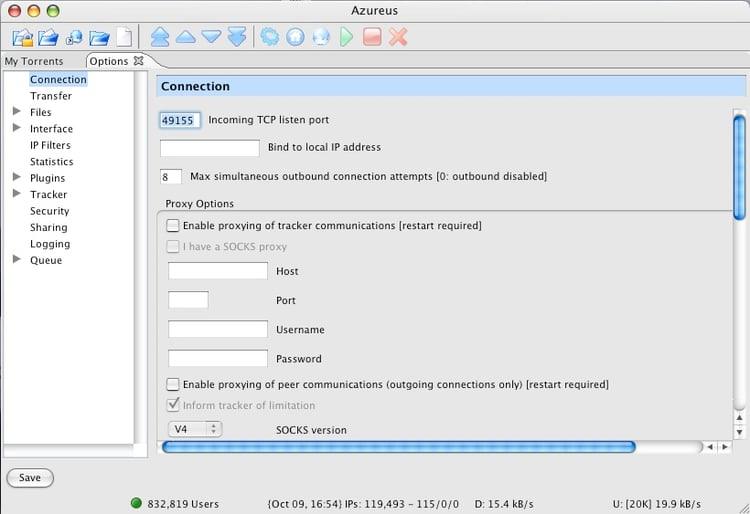Select Transfer in the options tree
750x514 pixels.
point(51,96)
